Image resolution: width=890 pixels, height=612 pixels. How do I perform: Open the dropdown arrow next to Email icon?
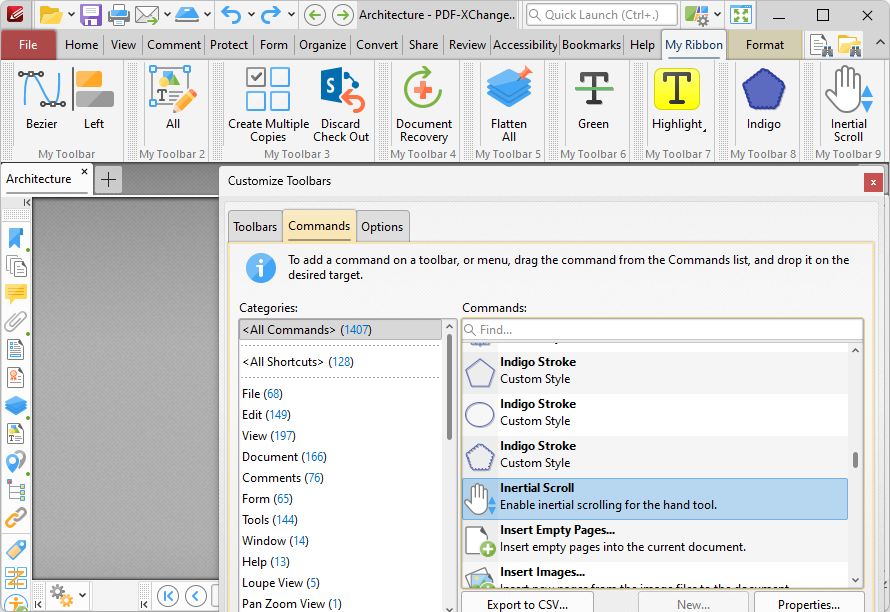[x=167, y=14]
